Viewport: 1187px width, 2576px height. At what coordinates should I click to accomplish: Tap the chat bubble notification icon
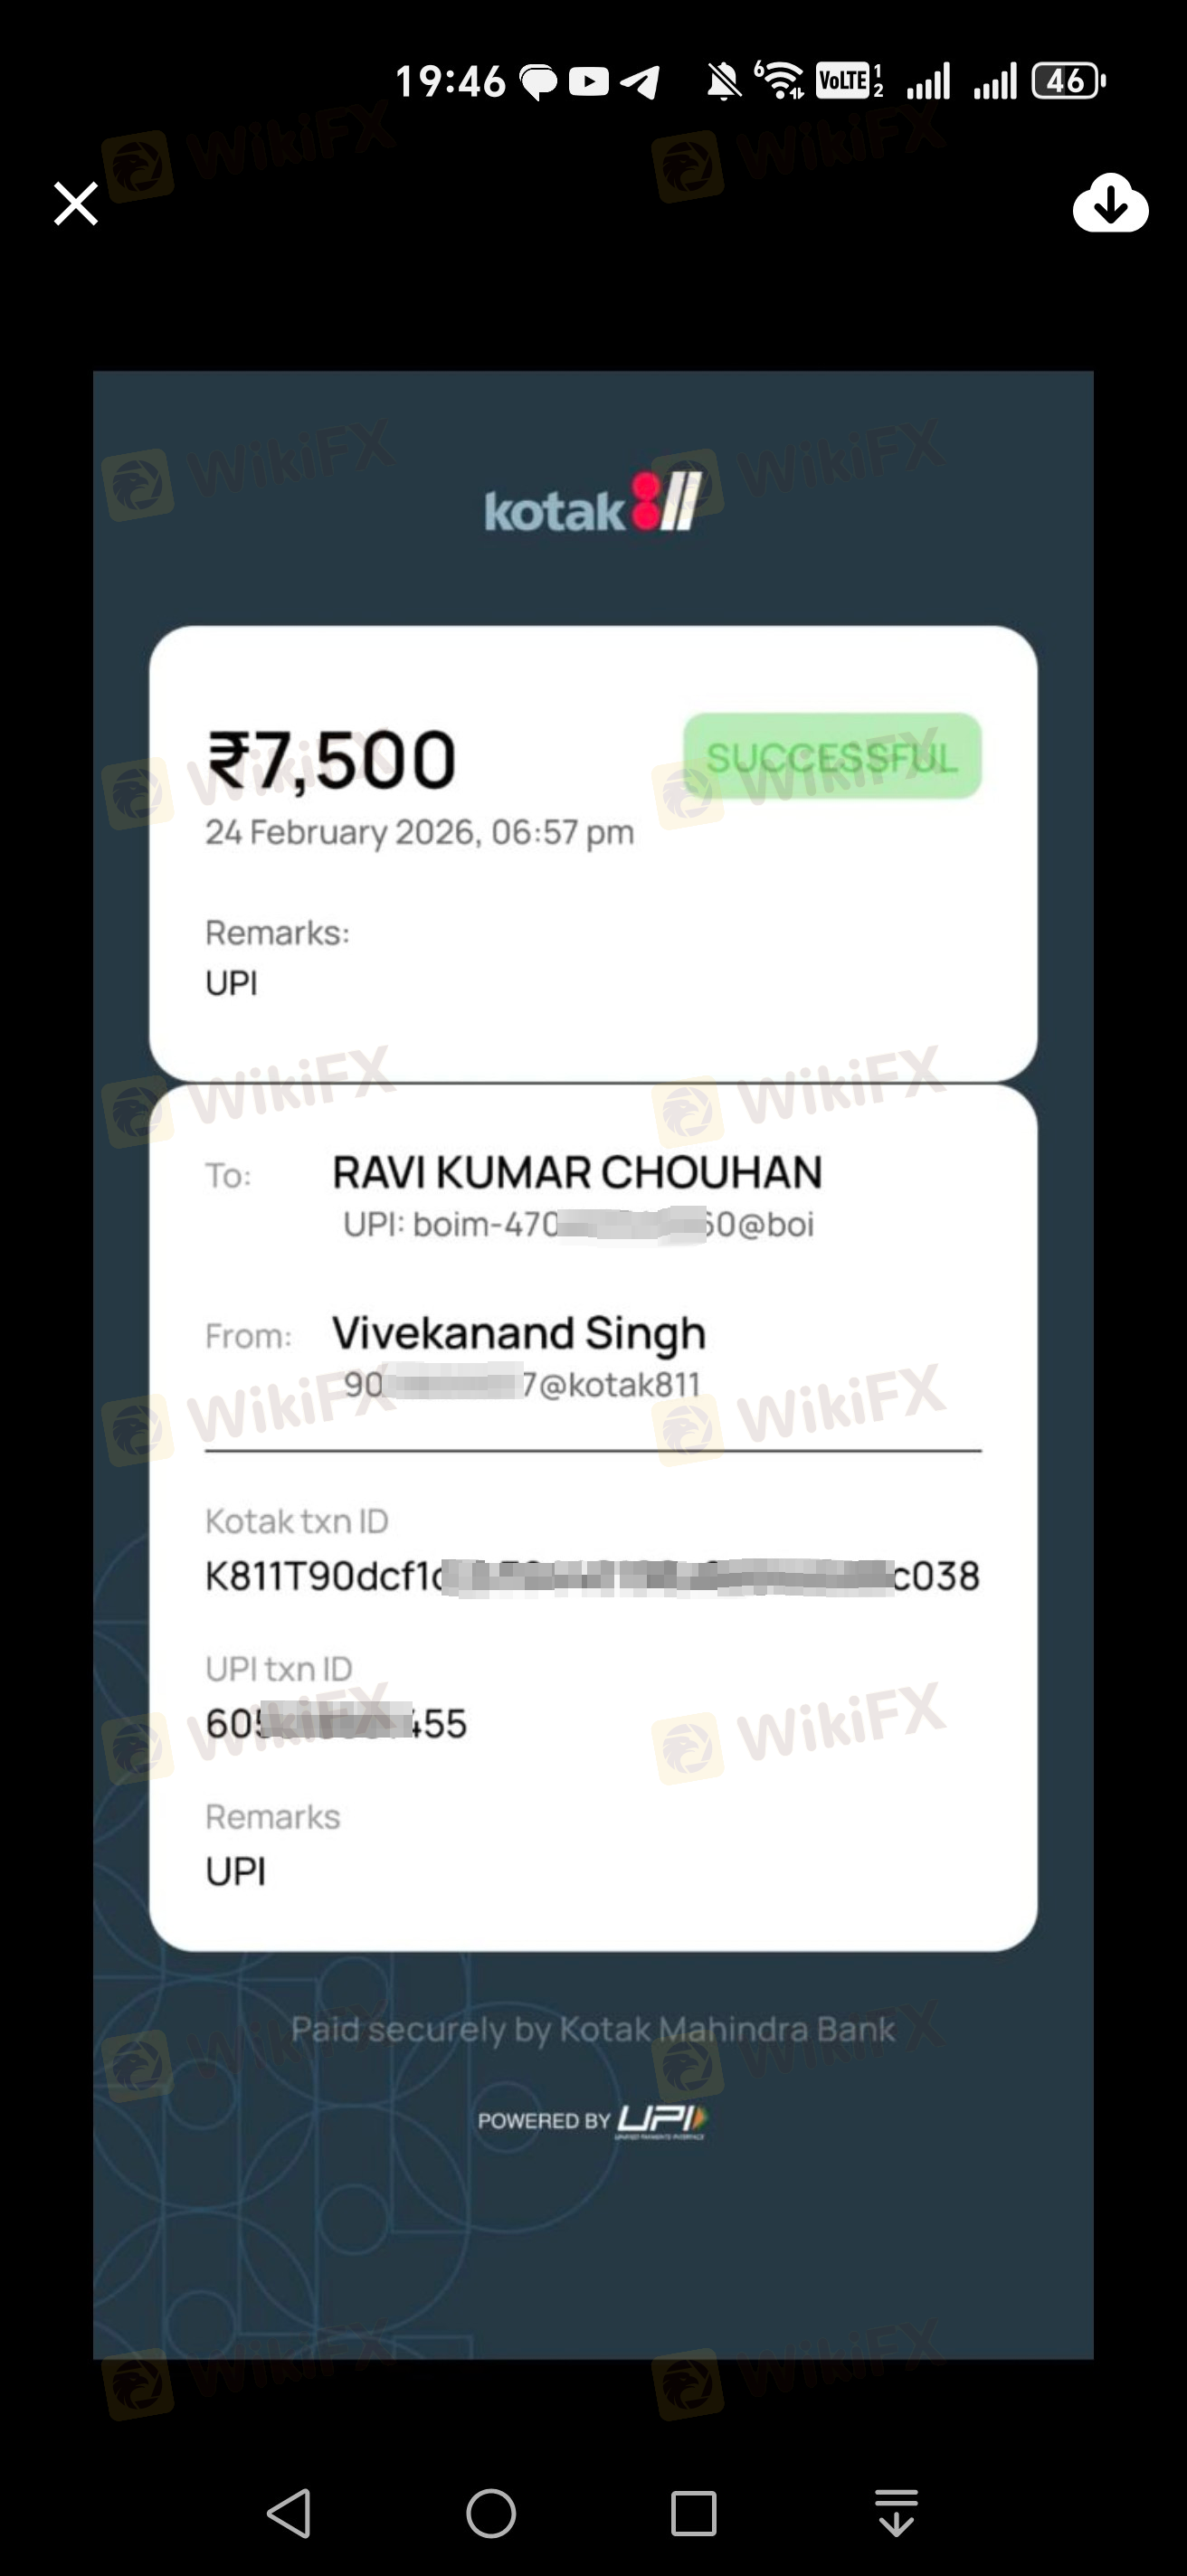(x=538, y=82)
